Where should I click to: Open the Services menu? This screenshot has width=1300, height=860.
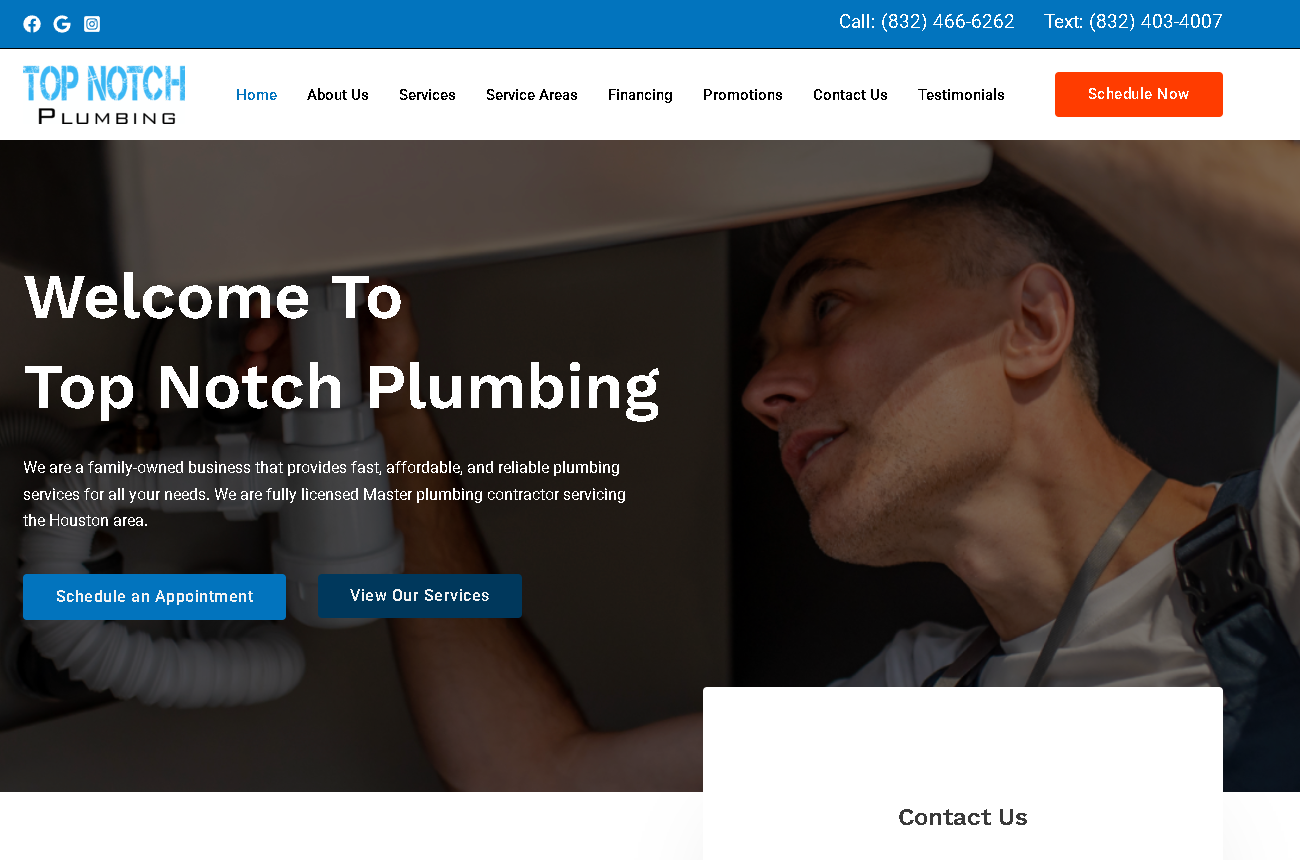(427, 95)
